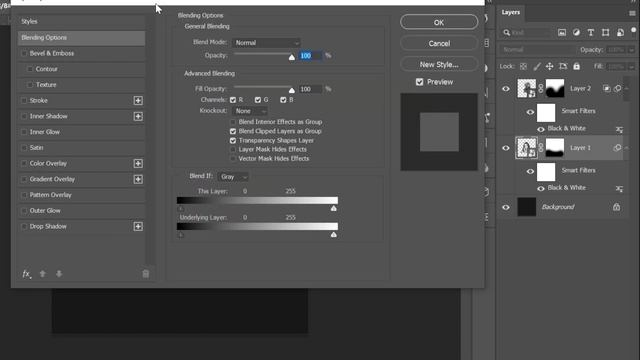
Task: Add another Stroke effect with plus icon
Action: point(138,100)
